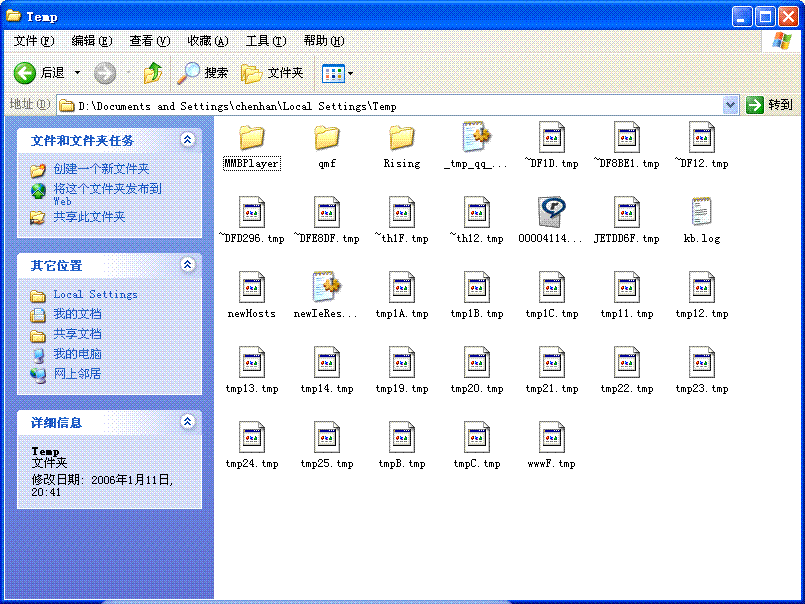Collapse the 详细信息 panel

pyautogui.click(x=187, y=422)
